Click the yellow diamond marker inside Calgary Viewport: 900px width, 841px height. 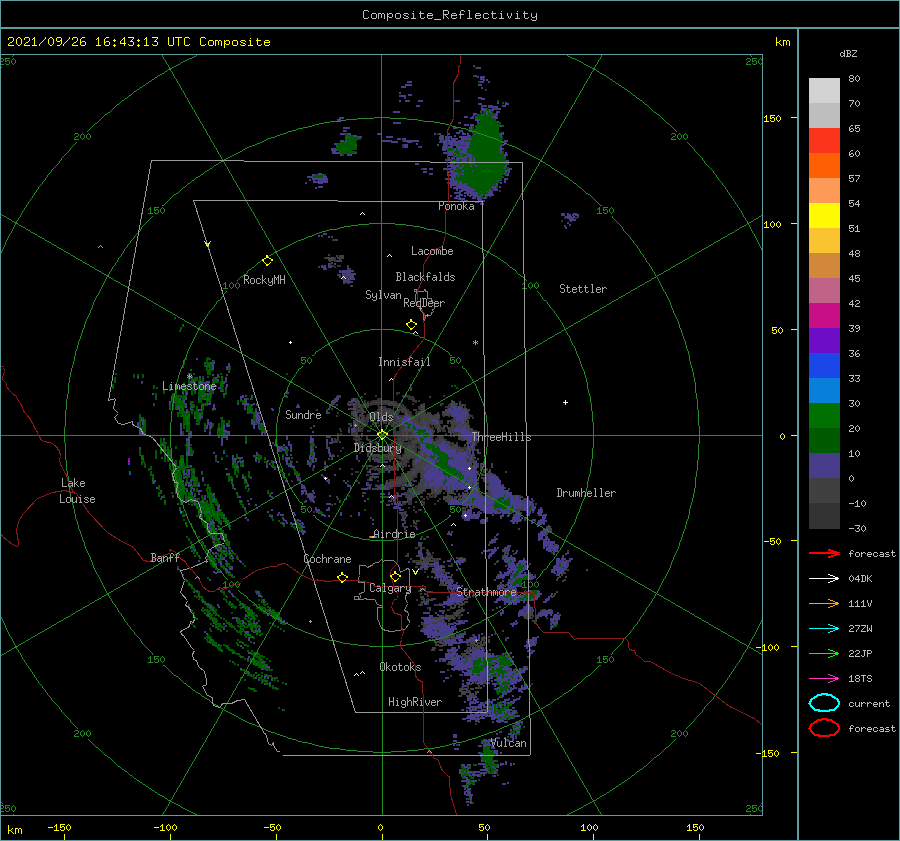pyautogui.click(x=395, y=576)
